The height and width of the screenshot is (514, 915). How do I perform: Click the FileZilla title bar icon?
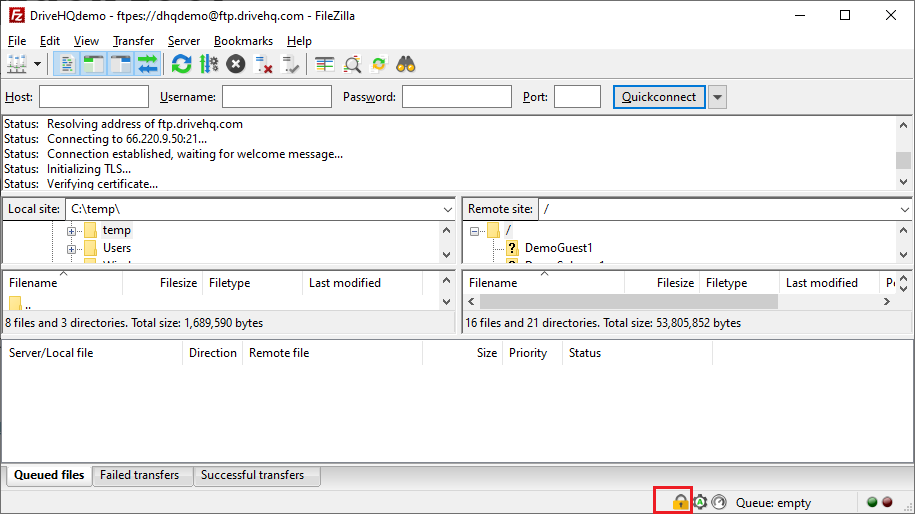coord(17,16)
